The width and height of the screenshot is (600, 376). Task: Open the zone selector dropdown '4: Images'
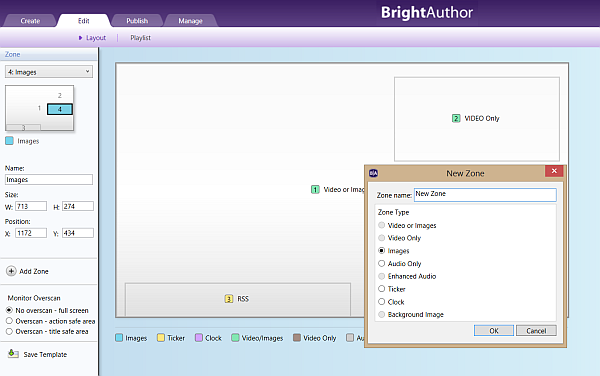click(49, 72)
